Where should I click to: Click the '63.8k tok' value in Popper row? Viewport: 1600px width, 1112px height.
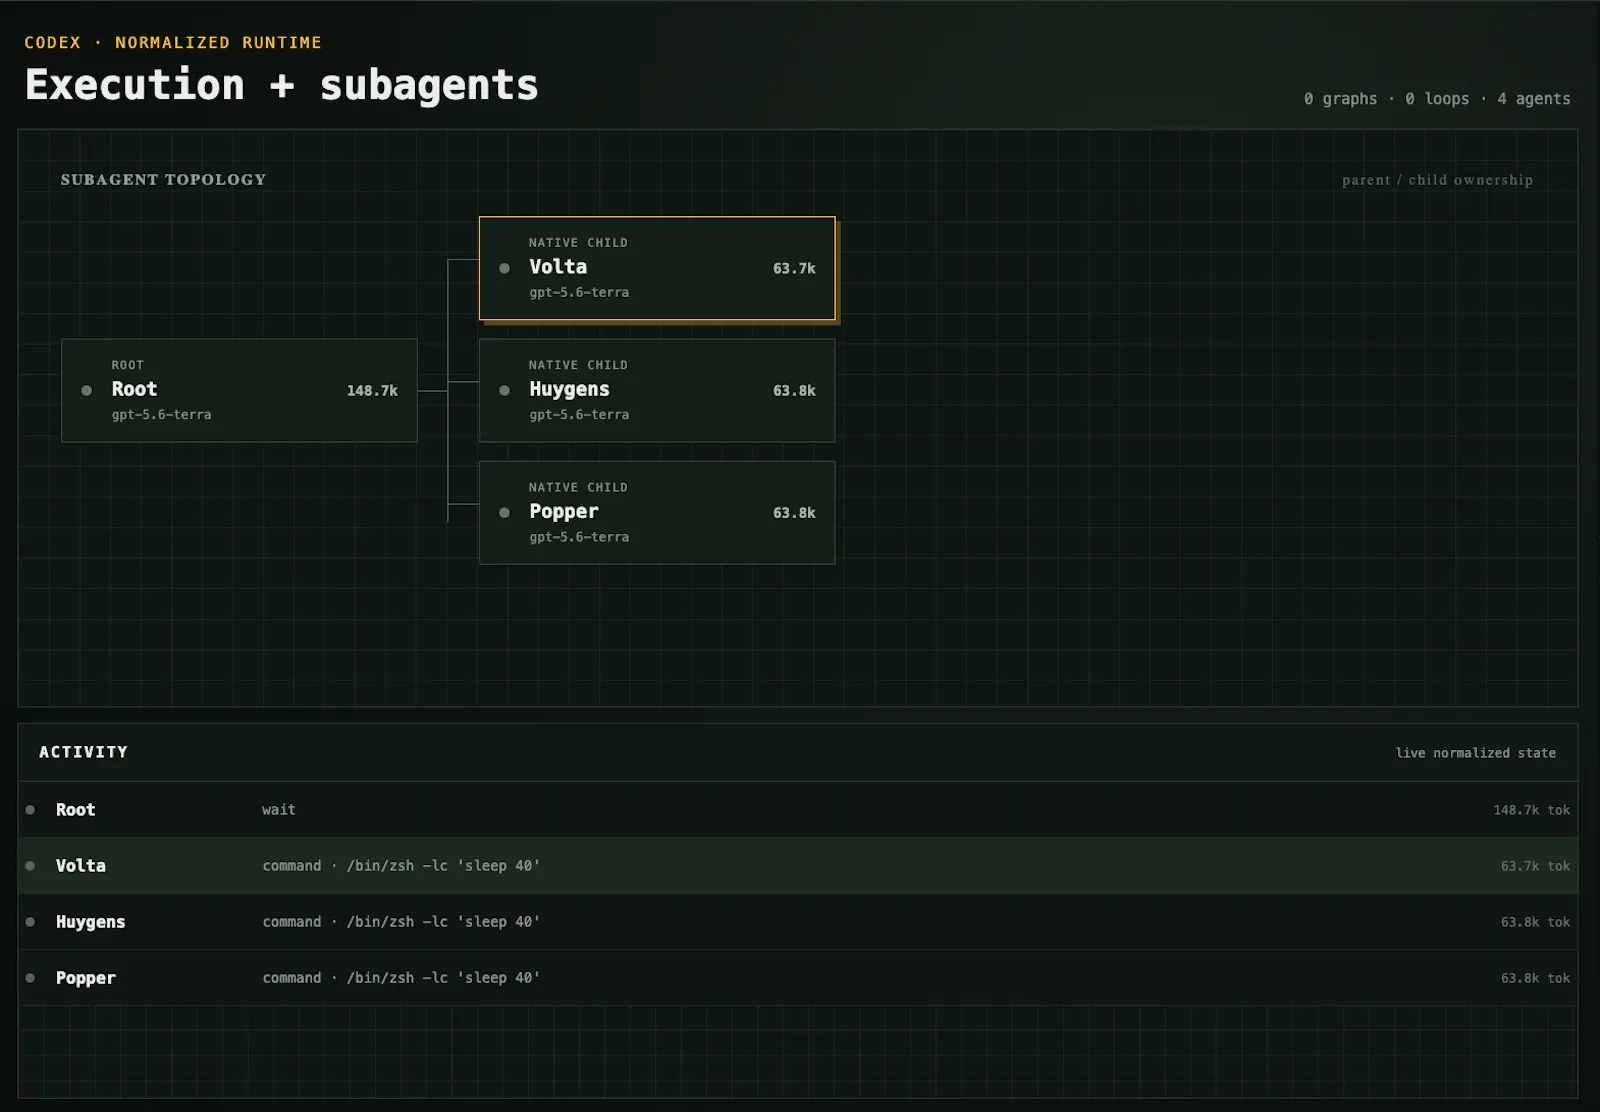(x=1536, y=978)
